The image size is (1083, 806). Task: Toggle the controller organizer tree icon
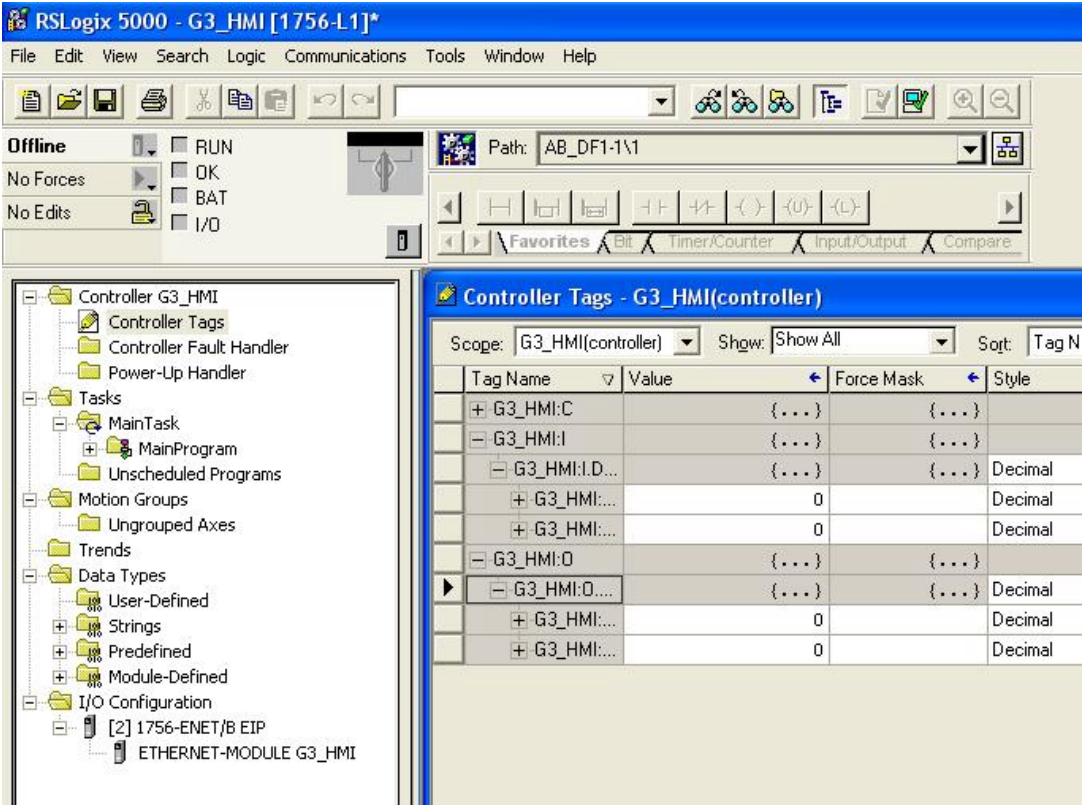830,102
